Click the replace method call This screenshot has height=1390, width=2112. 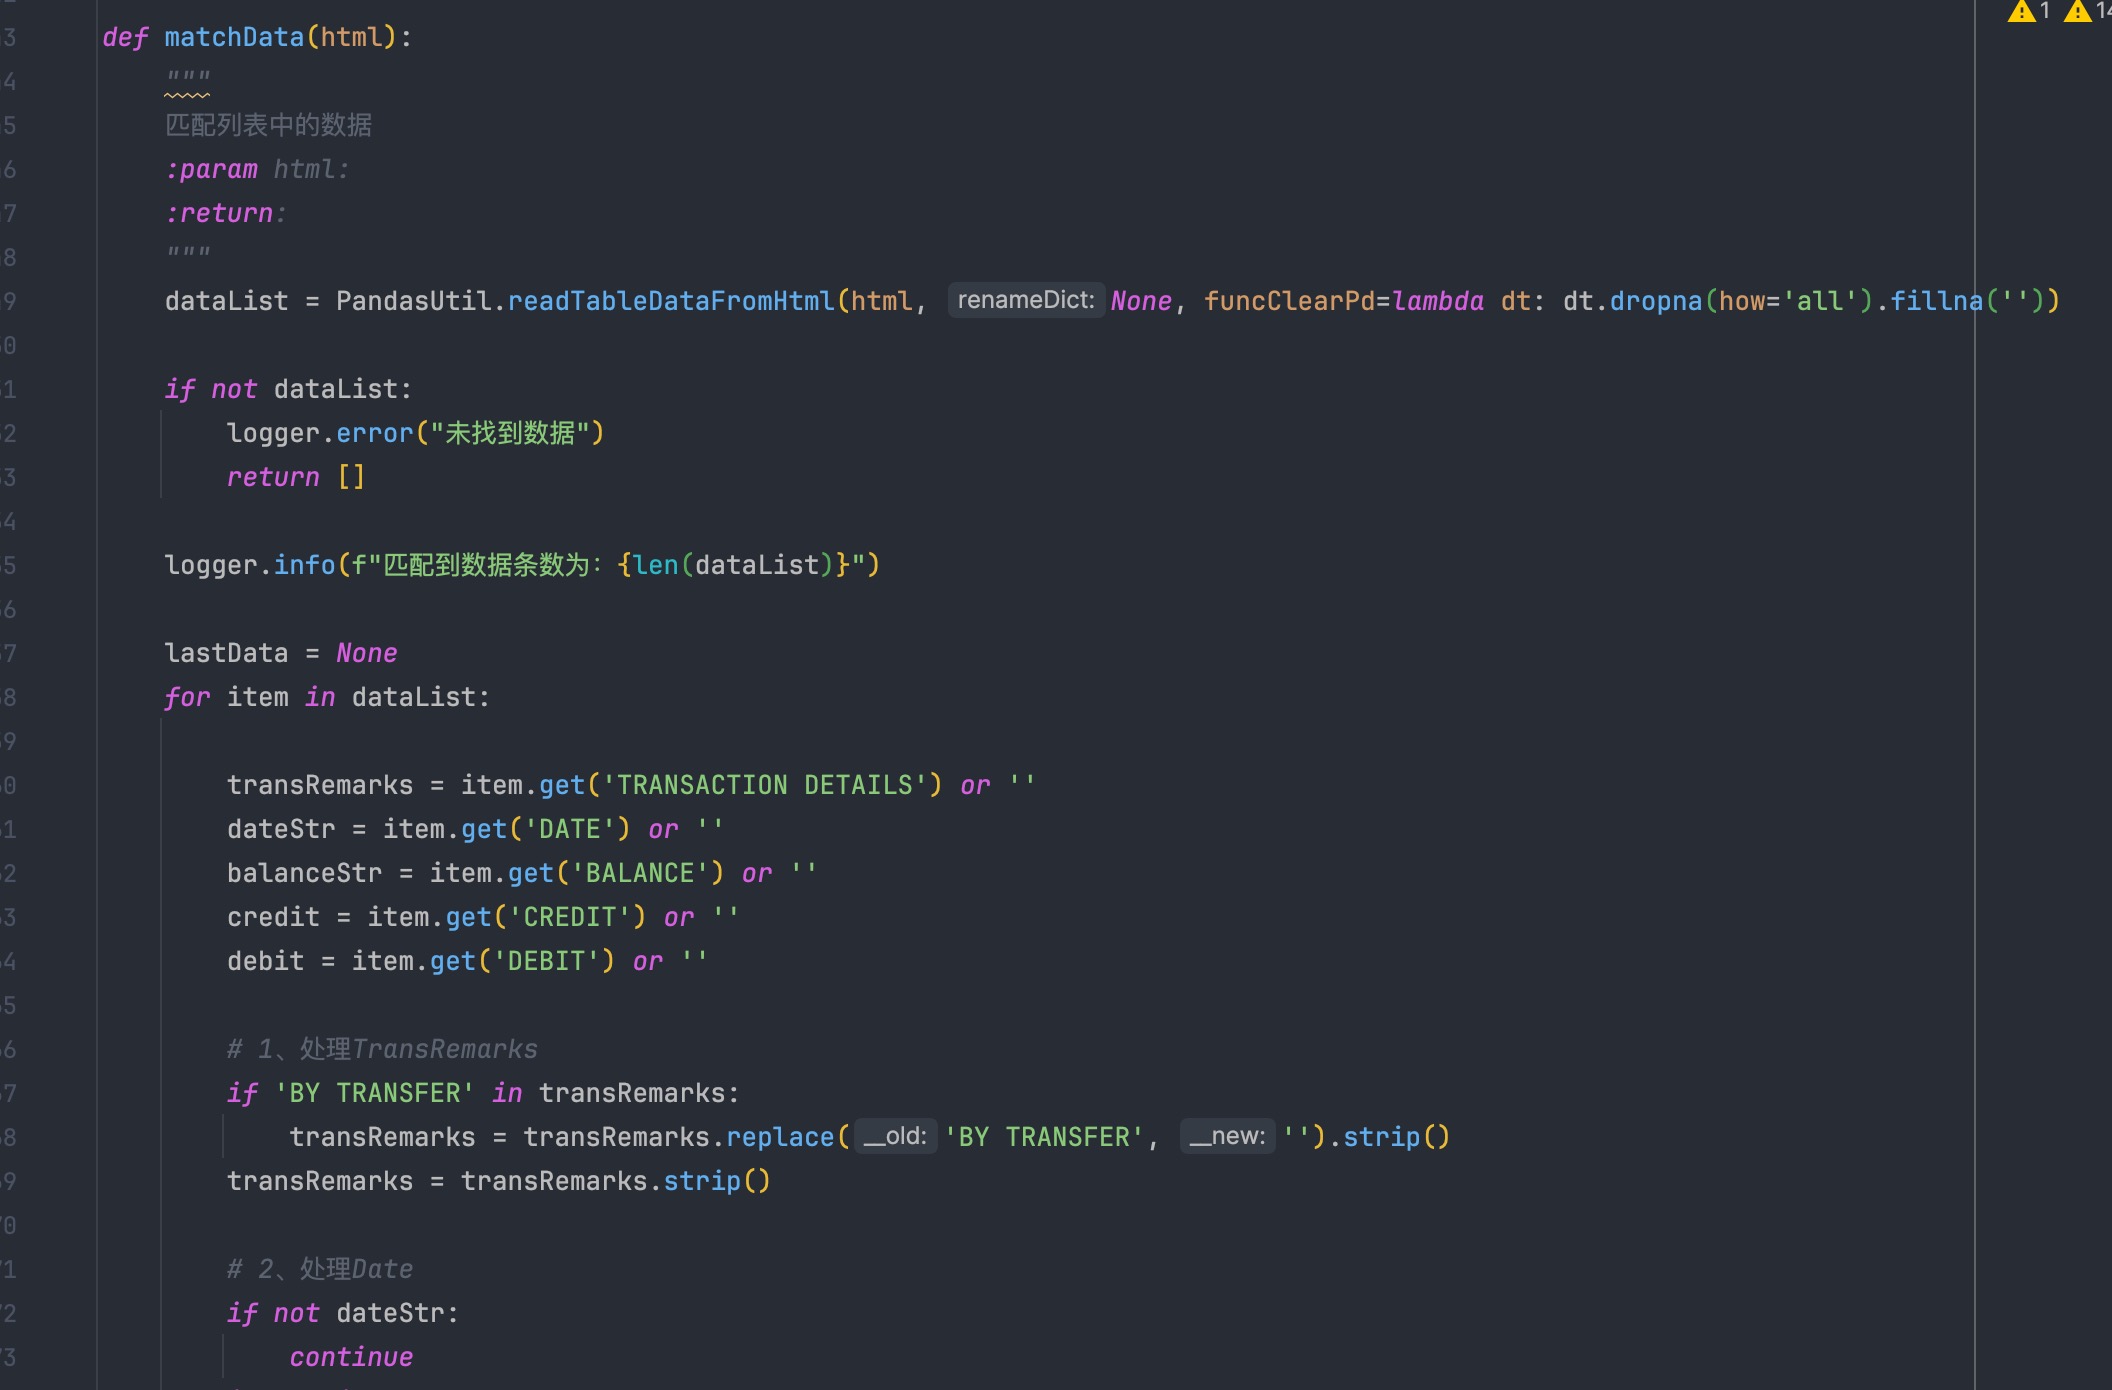(x=780, y=1137)
